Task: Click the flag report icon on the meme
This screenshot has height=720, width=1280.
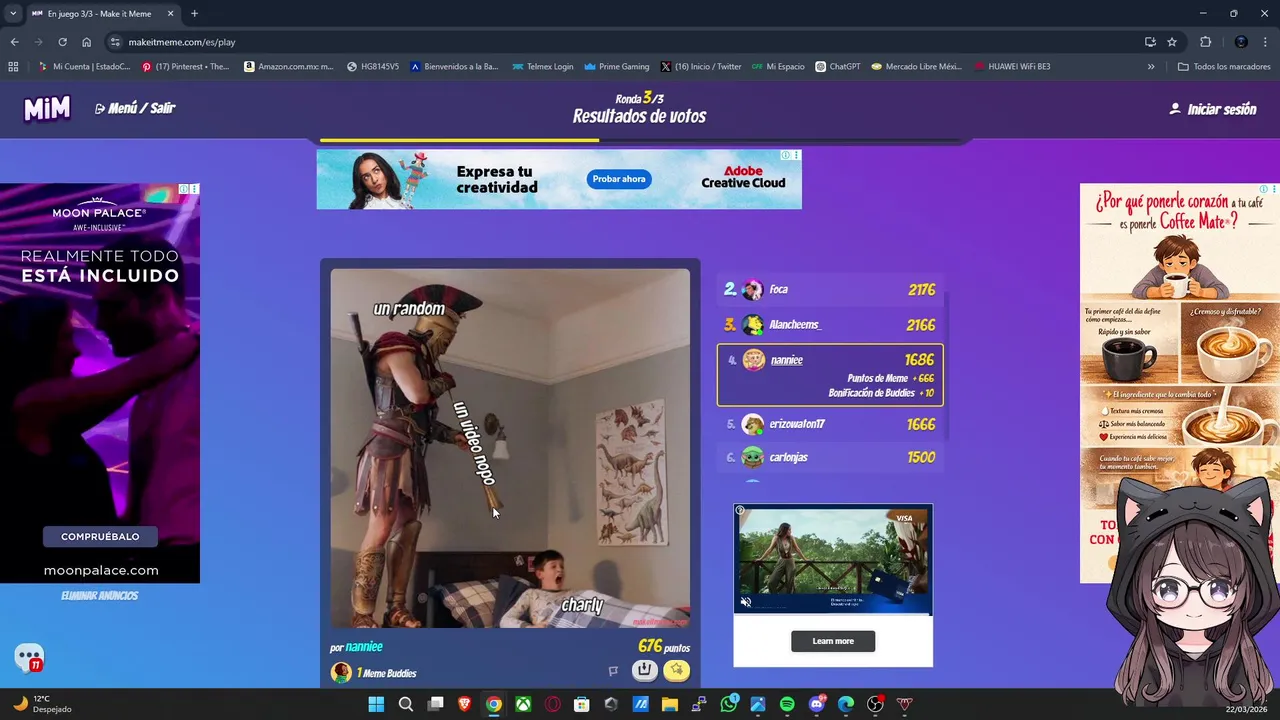Action: tap(613, 672)
